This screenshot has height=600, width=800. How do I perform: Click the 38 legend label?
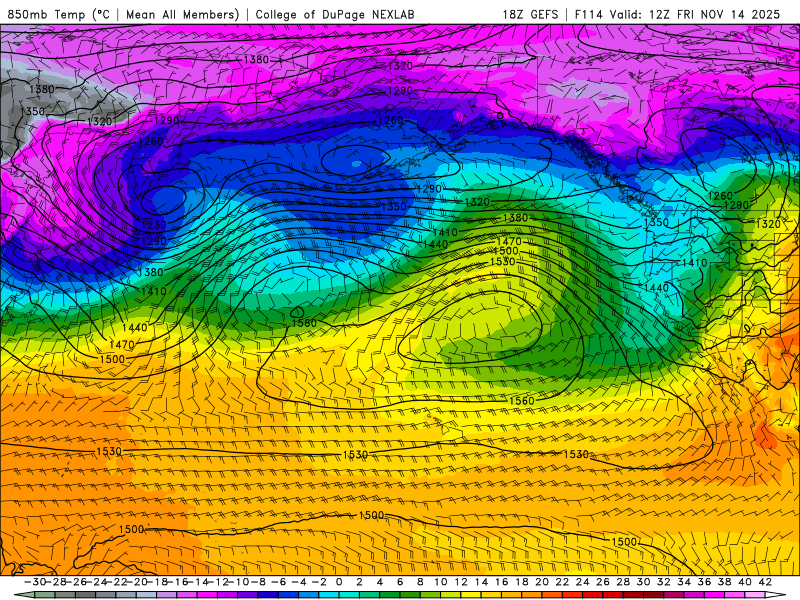[724, 582]
